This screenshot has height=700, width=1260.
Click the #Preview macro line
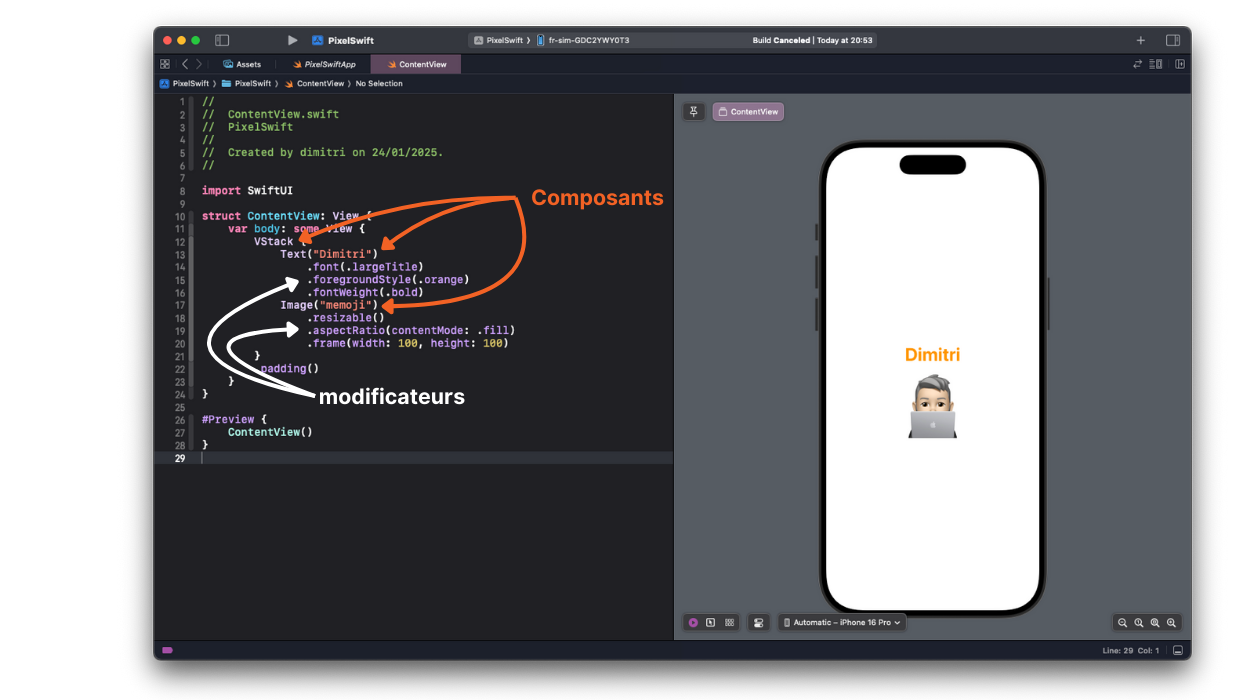[x=235, y=420]
